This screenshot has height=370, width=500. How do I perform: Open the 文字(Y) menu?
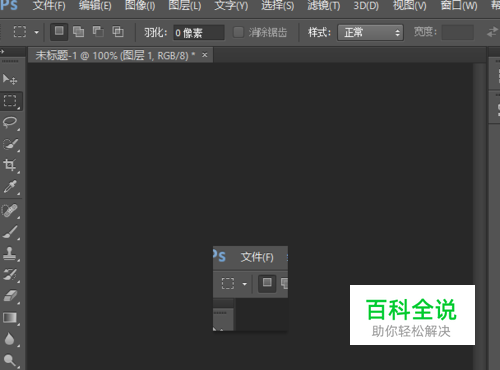click(x=231, y=6)
